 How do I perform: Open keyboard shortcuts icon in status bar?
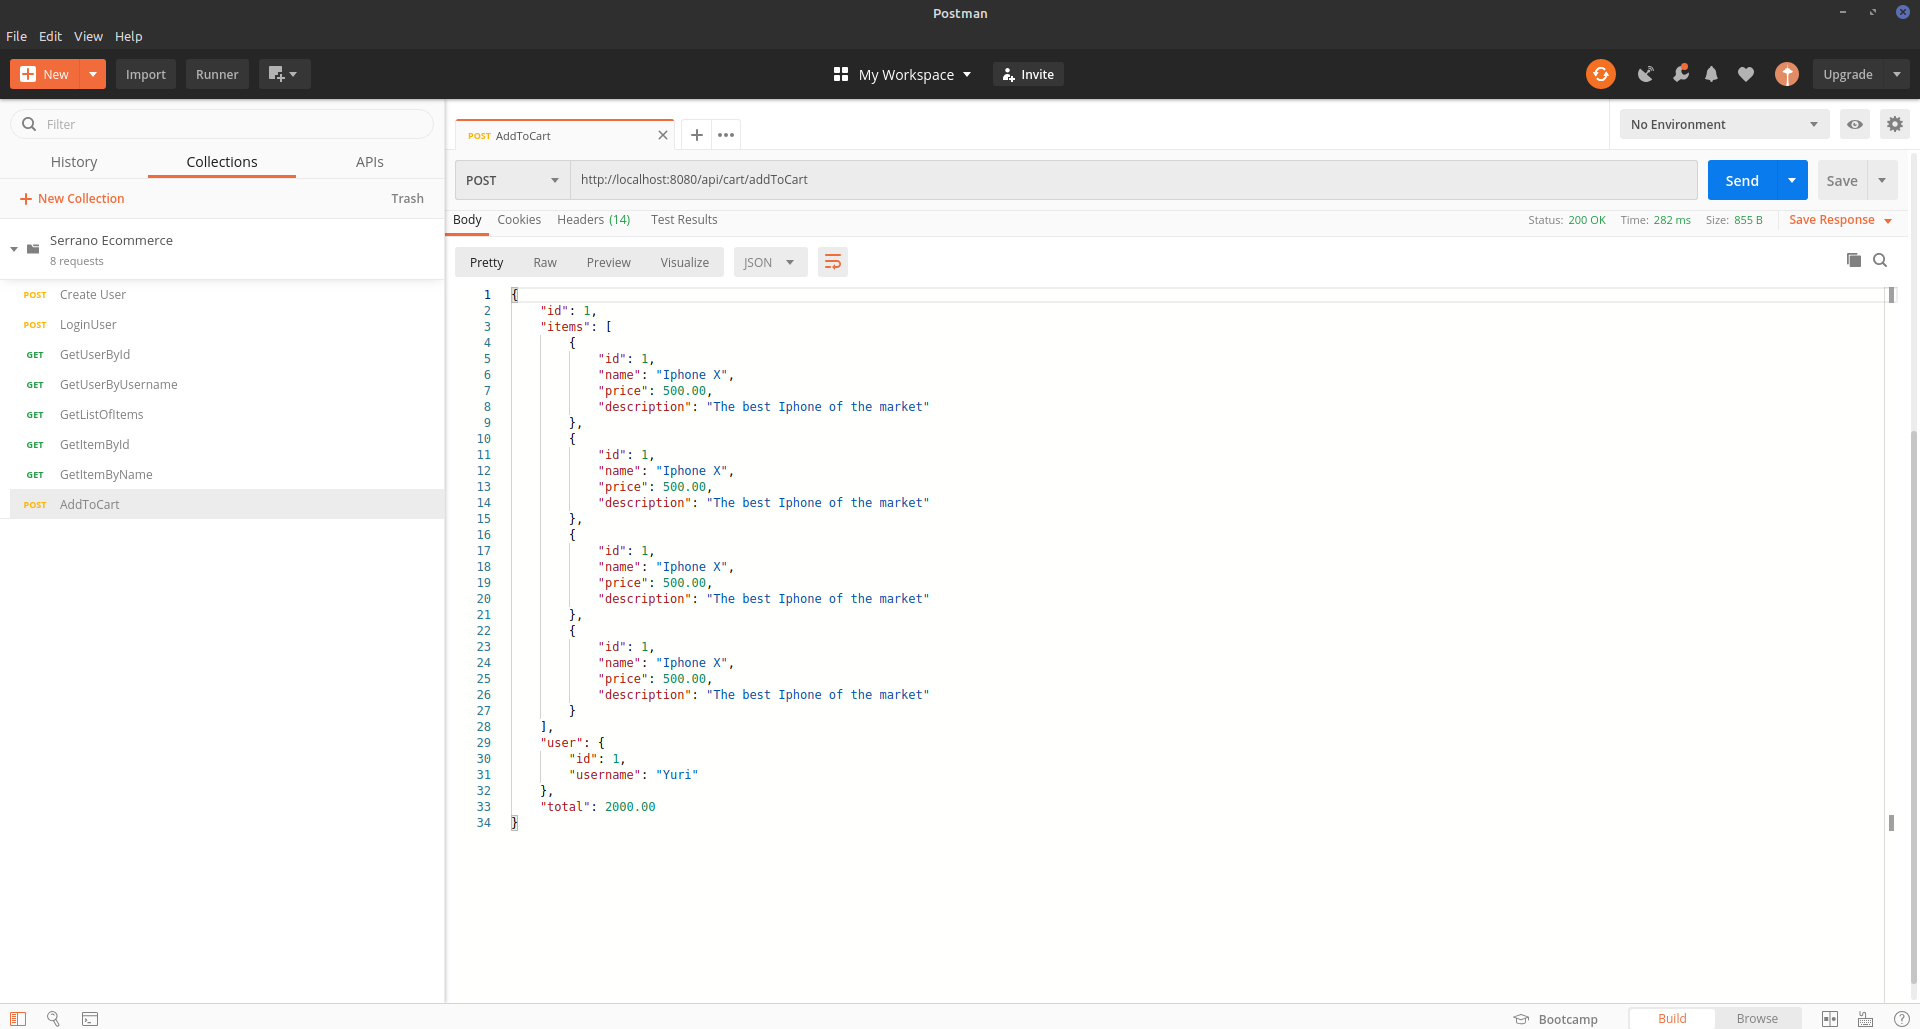point(1865,1018)
